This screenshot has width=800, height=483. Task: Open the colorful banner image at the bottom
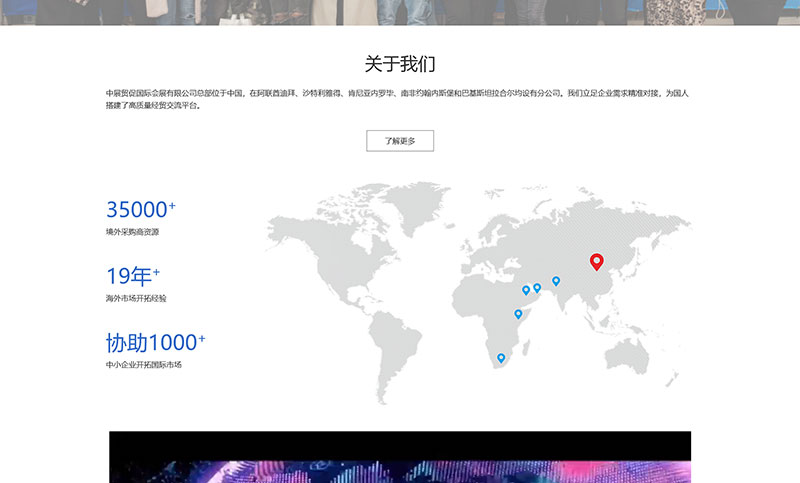click(400, 458)
